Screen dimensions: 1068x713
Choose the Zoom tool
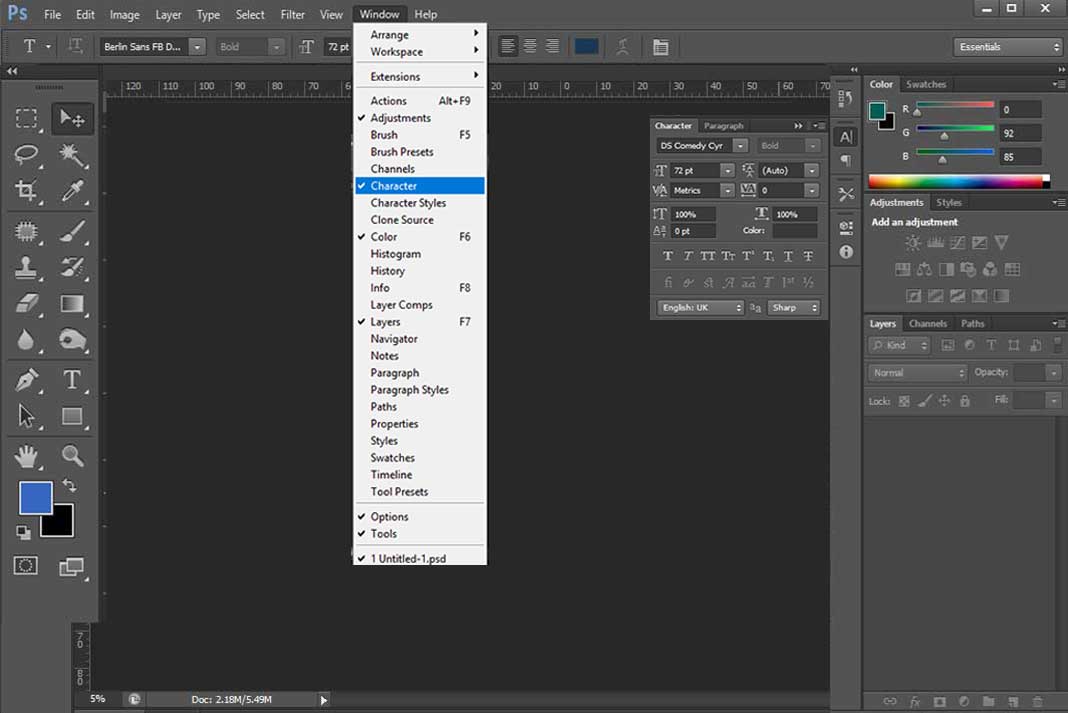pos(71,456)
